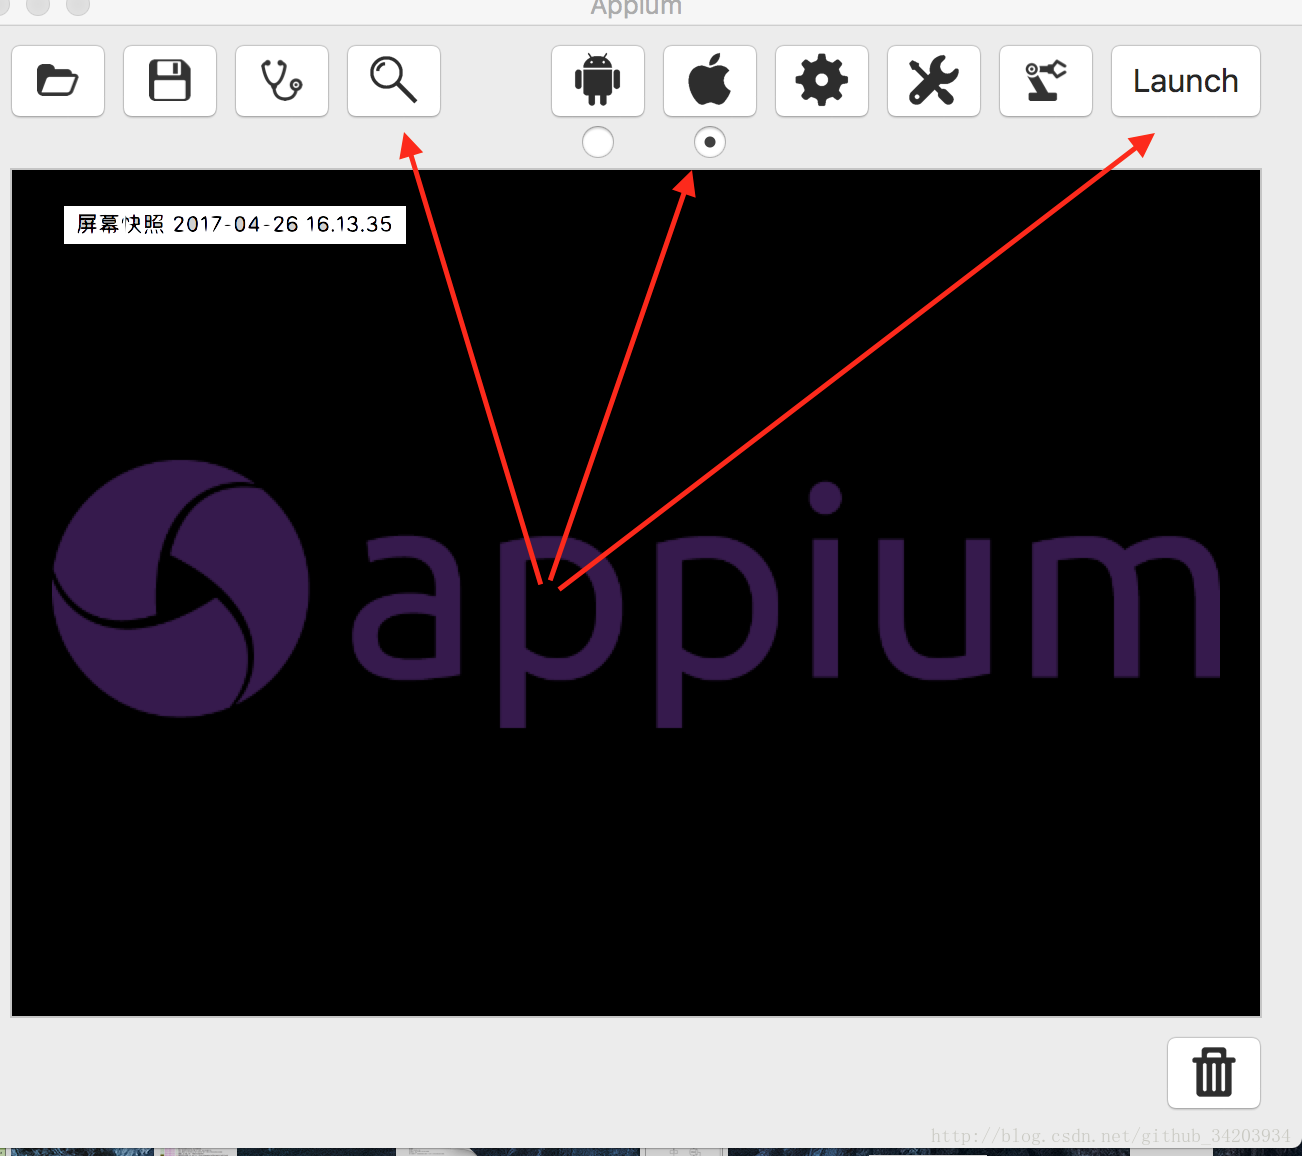Click the Launch button

1186,81
